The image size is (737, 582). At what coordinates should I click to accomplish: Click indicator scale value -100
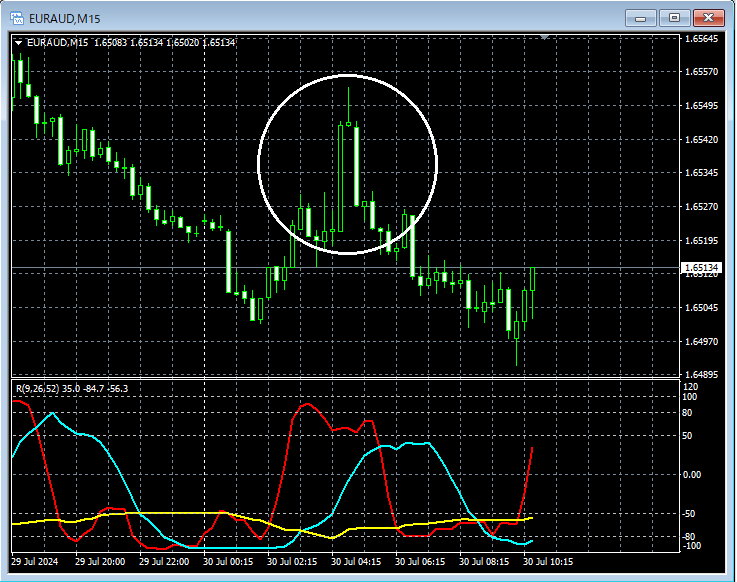[x=691, y=546]
